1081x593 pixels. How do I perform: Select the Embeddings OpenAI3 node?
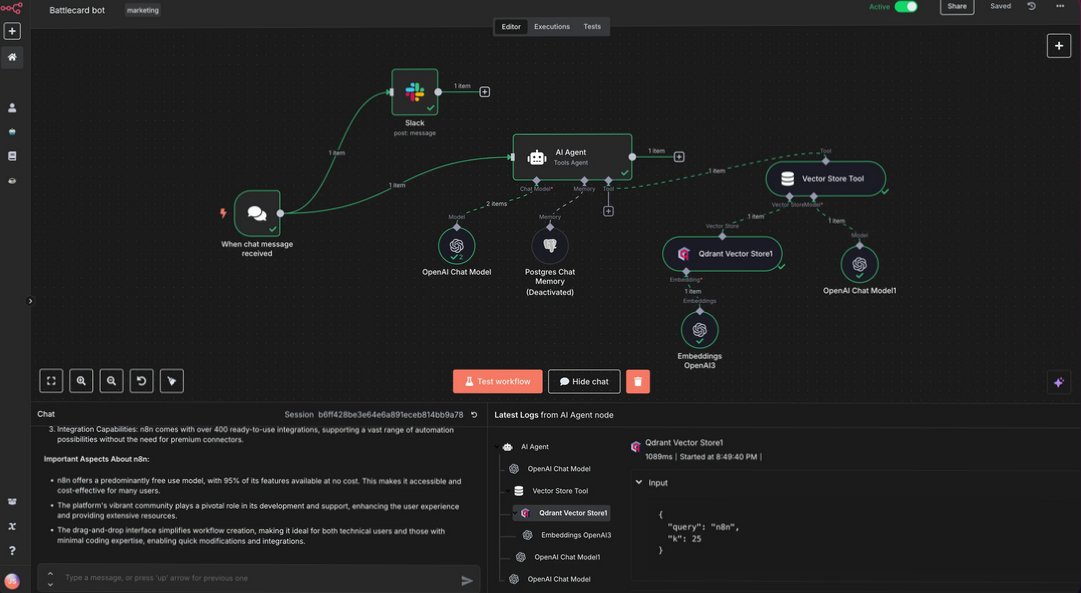700,329
